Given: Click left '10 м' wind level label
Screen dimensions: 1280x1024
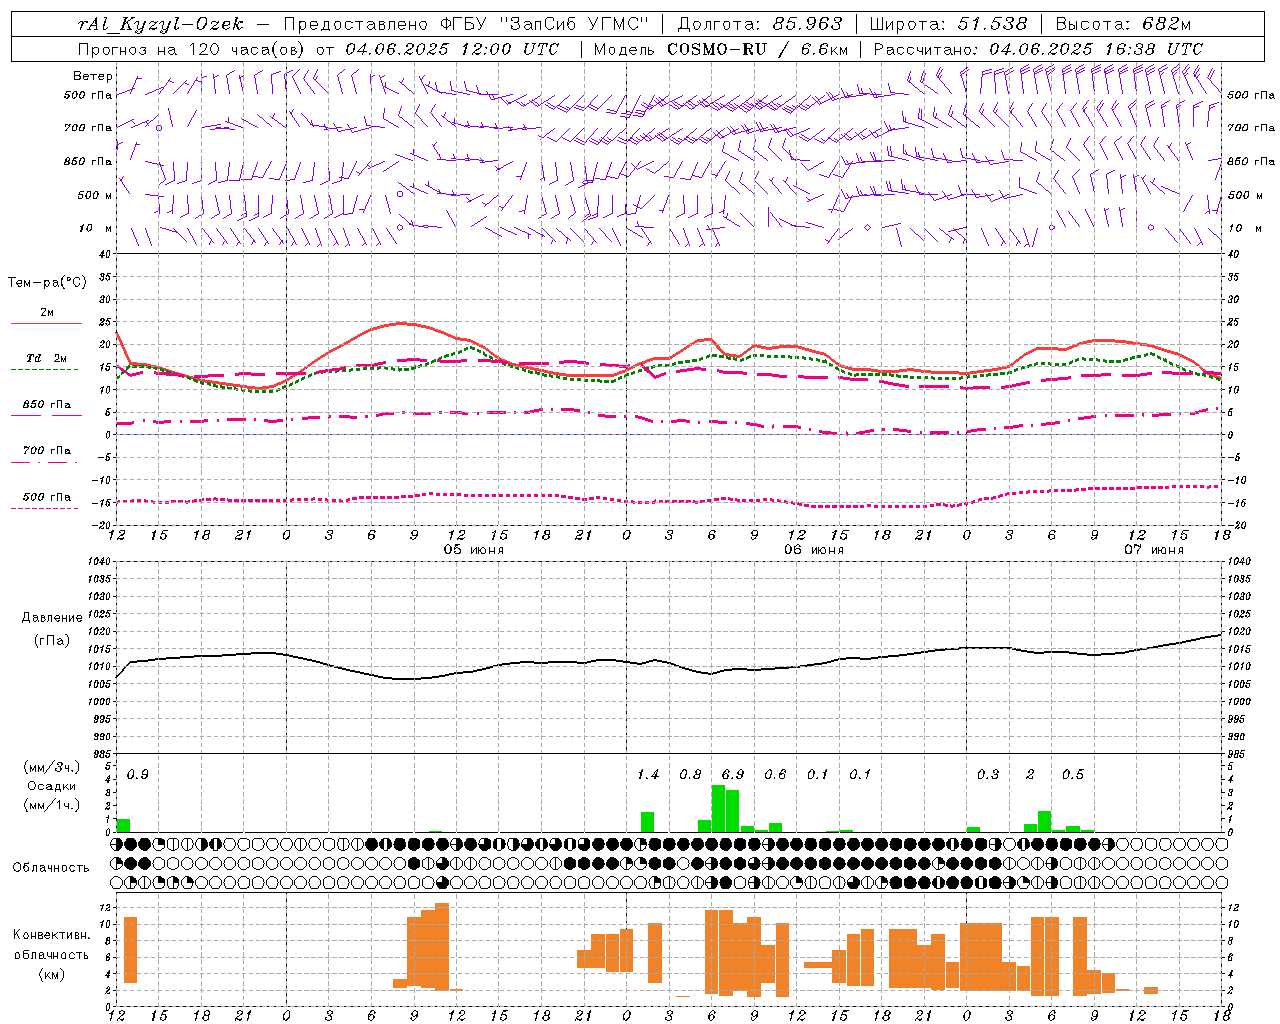Looking at the screenshot, I should (x=96, y=228).
